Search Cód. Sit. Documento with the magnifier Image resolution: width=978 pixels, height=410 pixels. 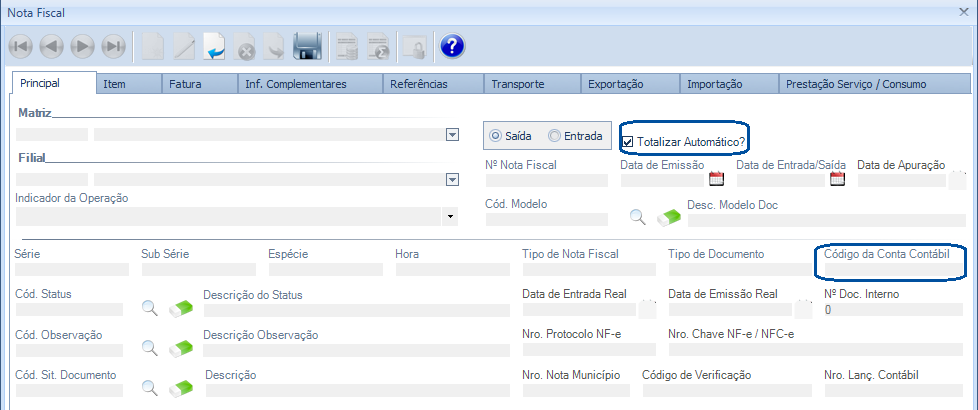pyautogui.click(x=150, y=388)
